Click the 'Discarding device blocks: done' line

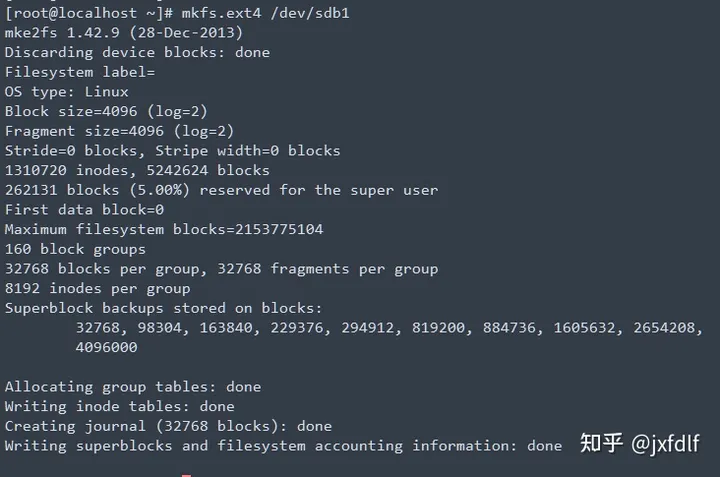point(137,52)
